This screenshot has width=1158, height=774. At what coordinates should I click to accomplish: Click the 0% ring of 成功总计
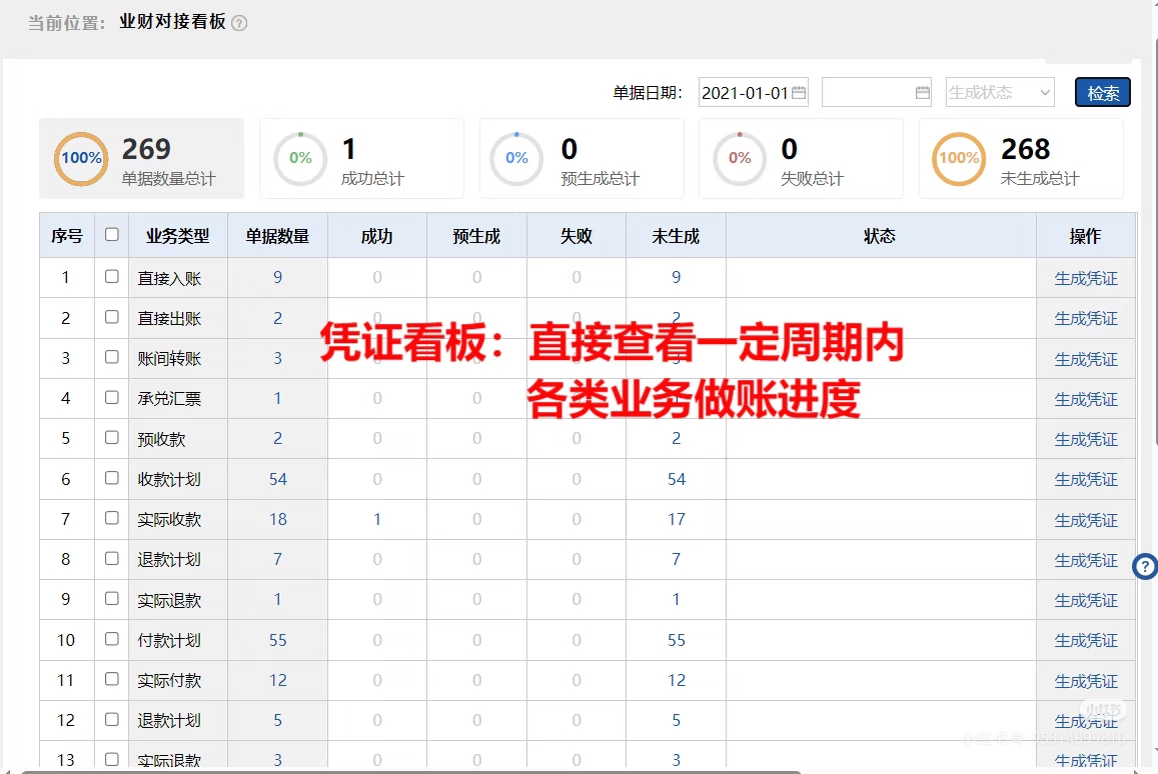coord(300,158)
